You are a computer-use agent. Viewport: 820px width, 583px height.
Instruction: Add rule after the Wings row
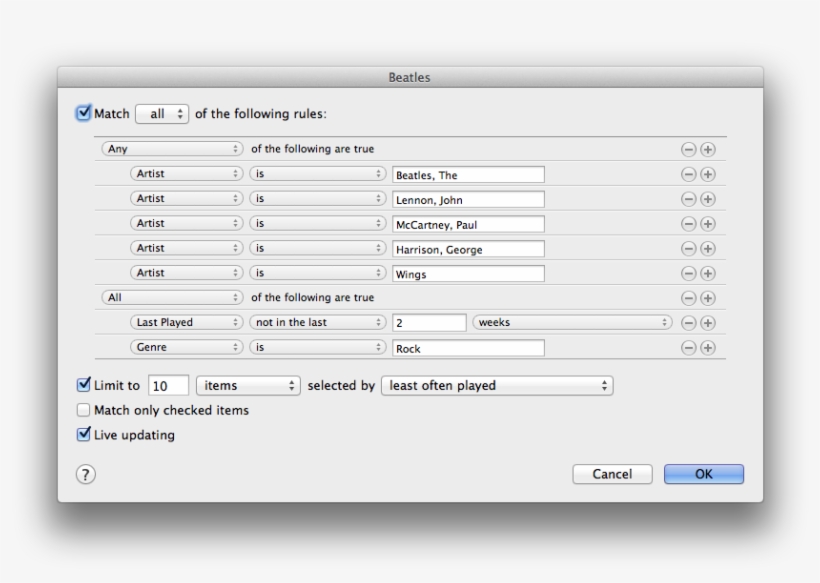[708, 273]
